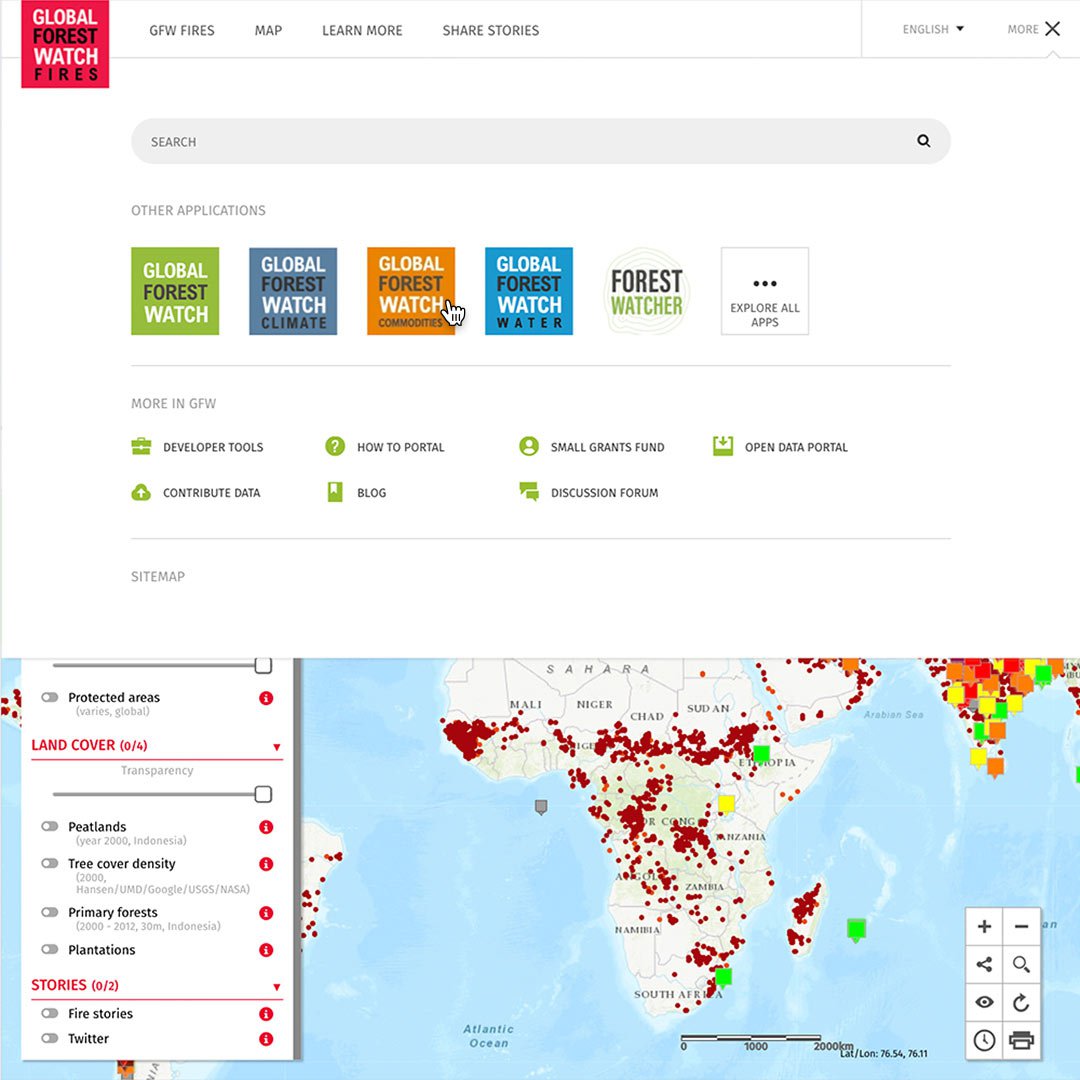Open the Map menu item
Screen dimensions: 1080x1080
(269, 30)
